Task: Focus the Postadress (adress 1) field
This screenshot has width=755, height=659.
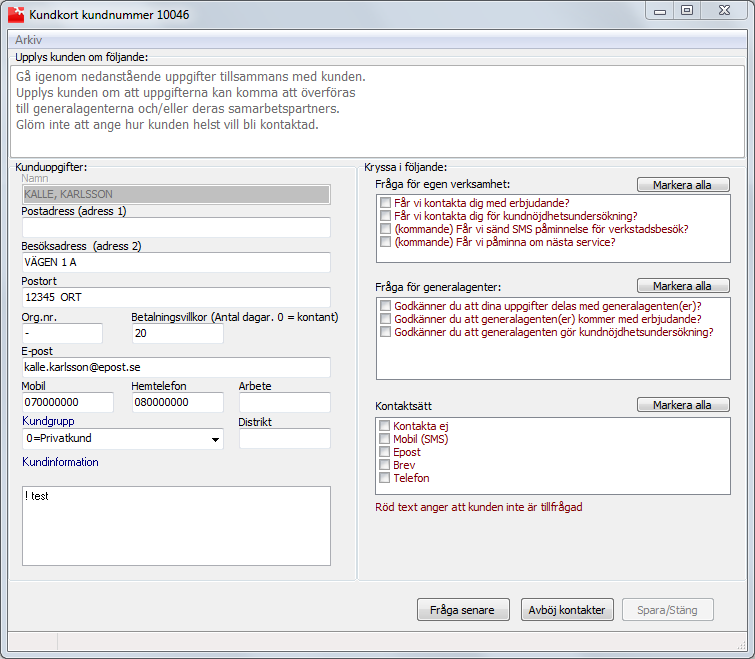Action: pyautogui.click(x=176, y=227)
